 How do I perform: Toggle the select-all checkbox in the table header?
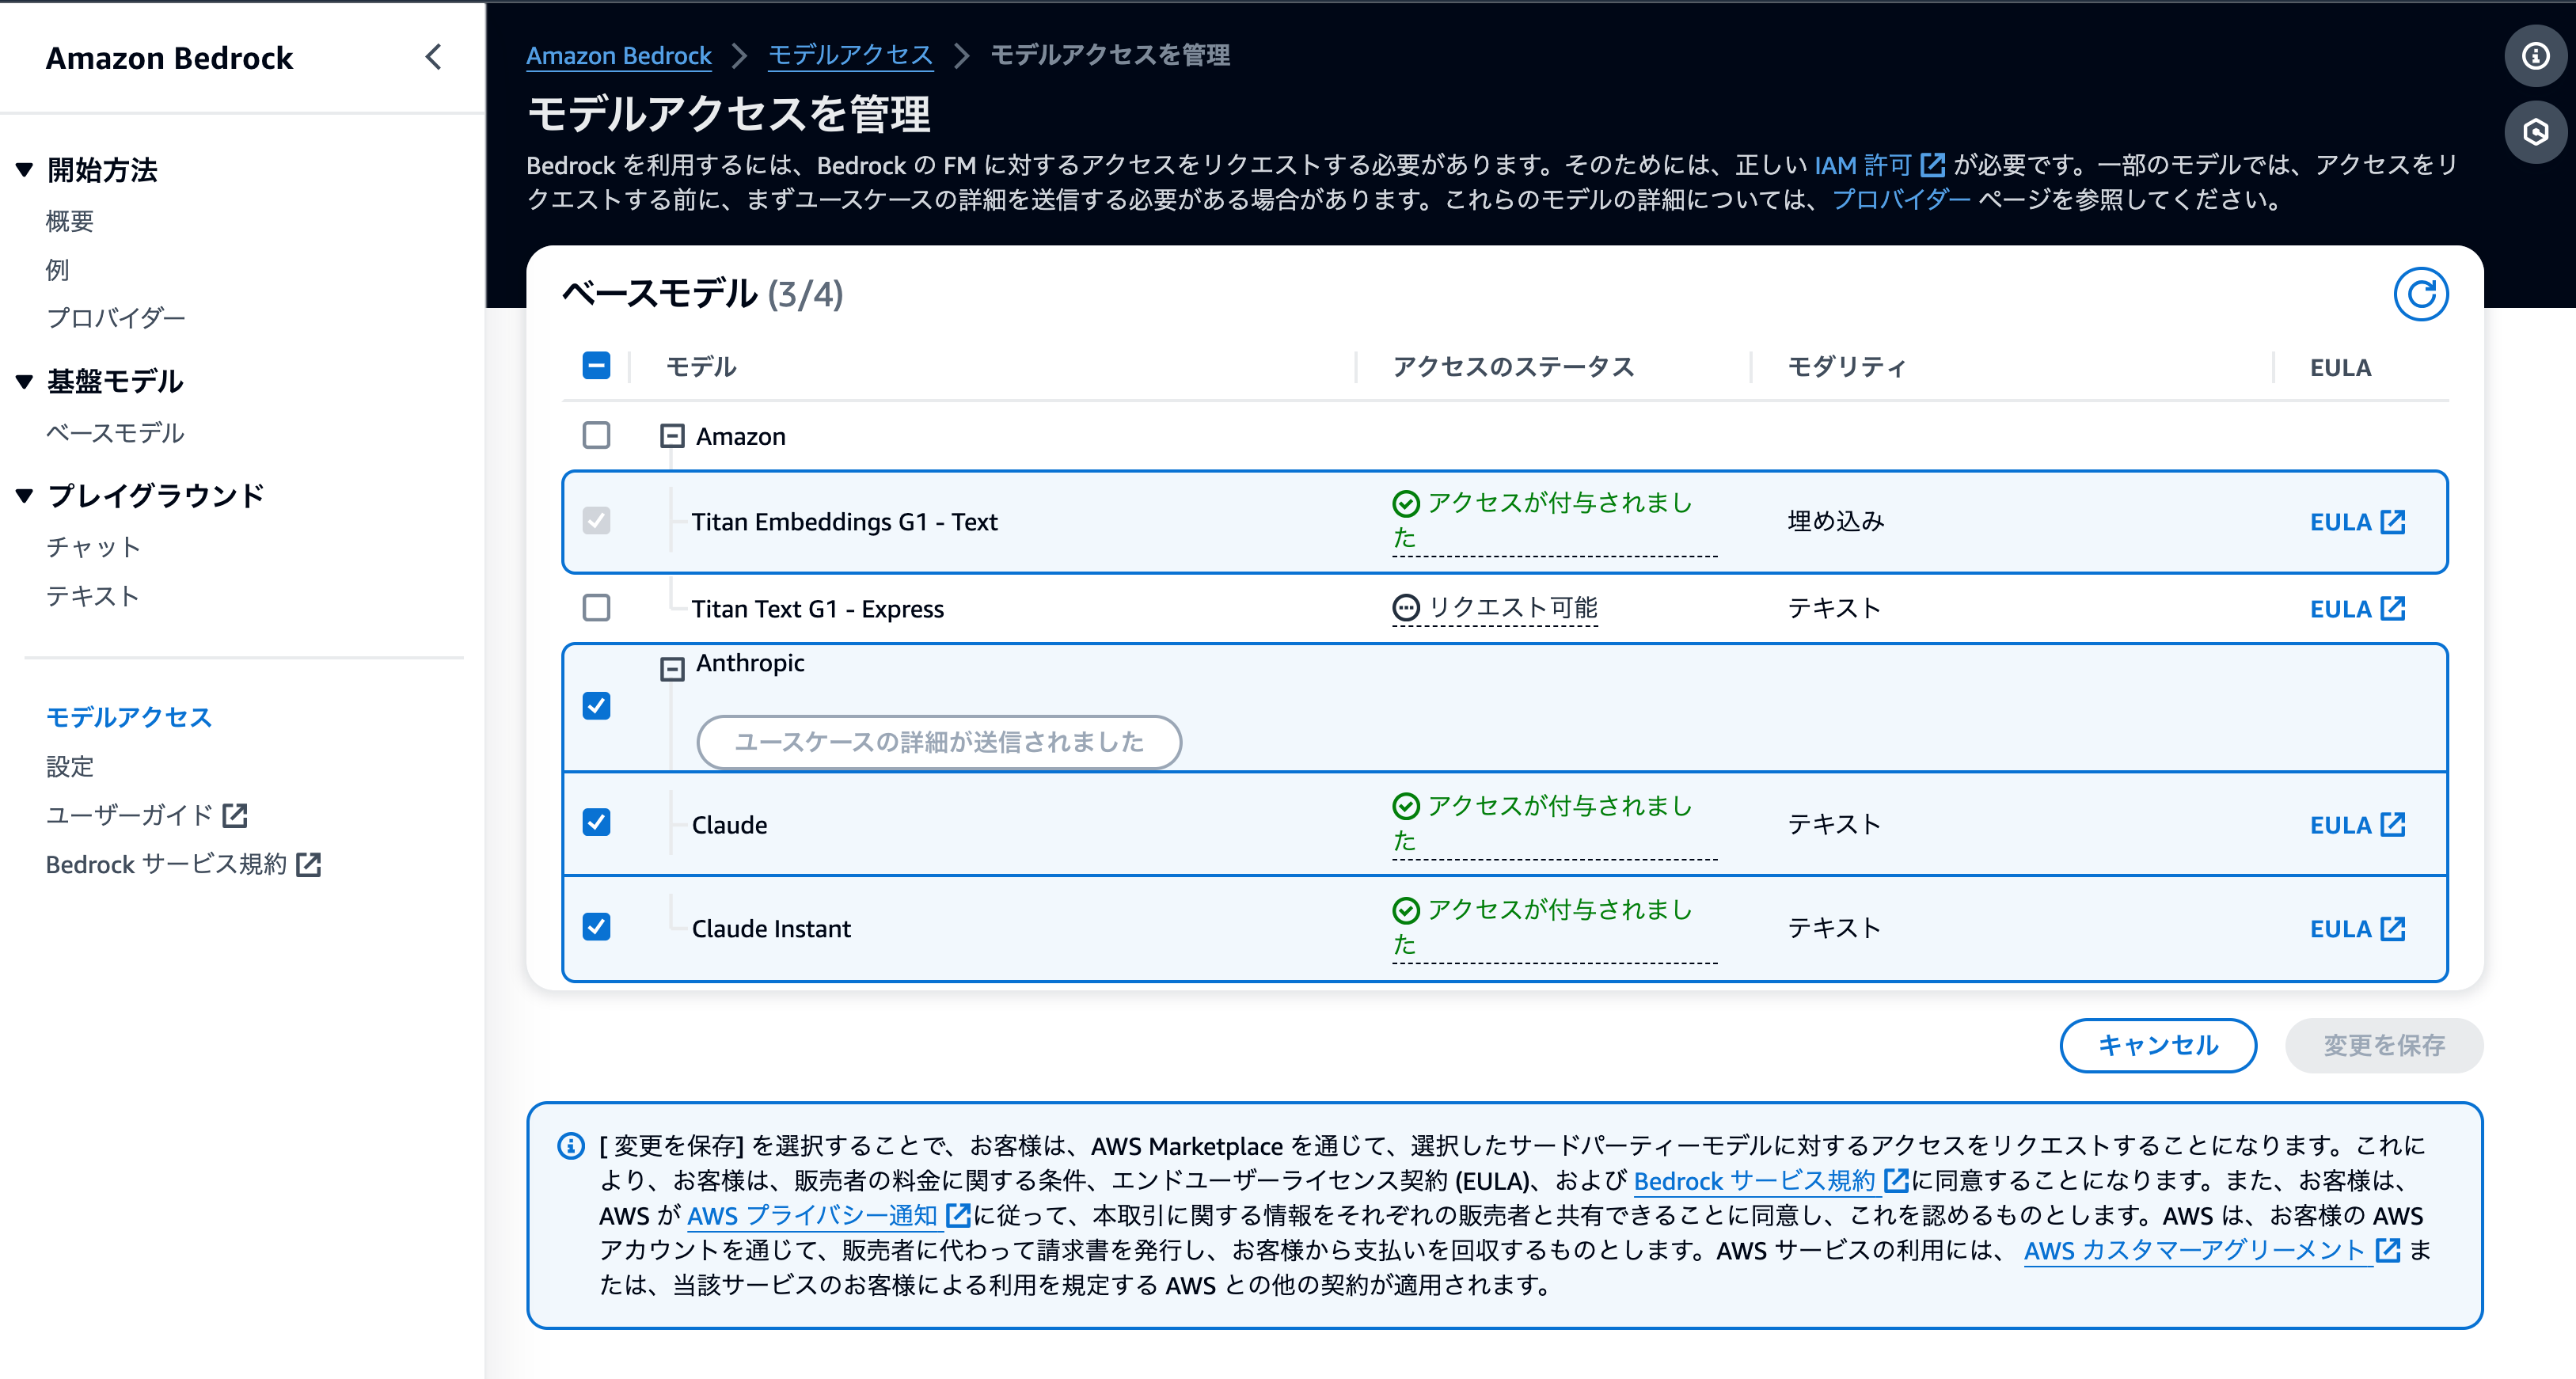(596, 366)
